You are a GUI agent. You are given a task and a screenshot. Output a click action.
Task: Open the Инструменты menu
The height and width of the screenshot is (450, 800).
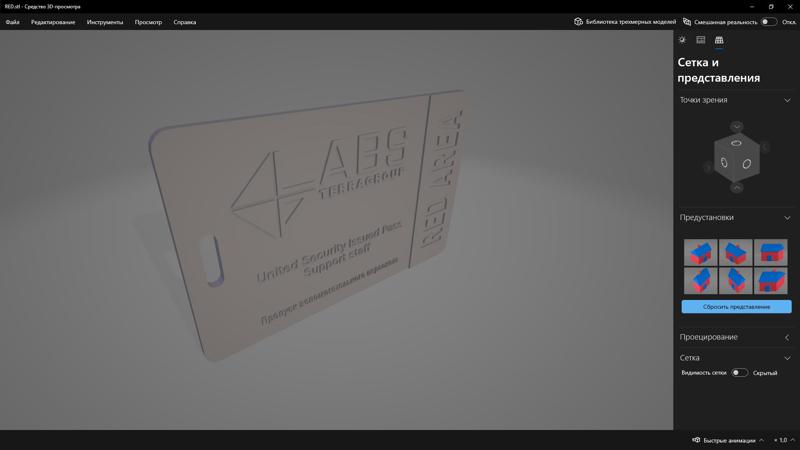coord(105,22)
